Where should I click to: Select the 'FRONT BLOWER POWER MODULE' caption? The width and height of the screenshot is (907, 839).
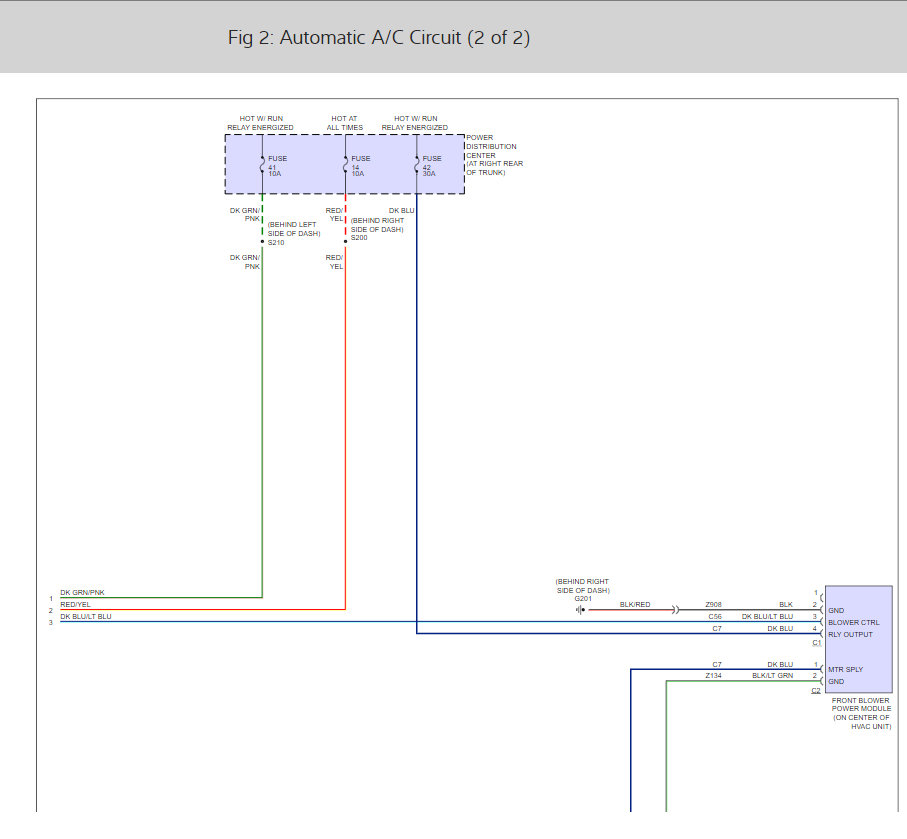[x=861, y=704]
